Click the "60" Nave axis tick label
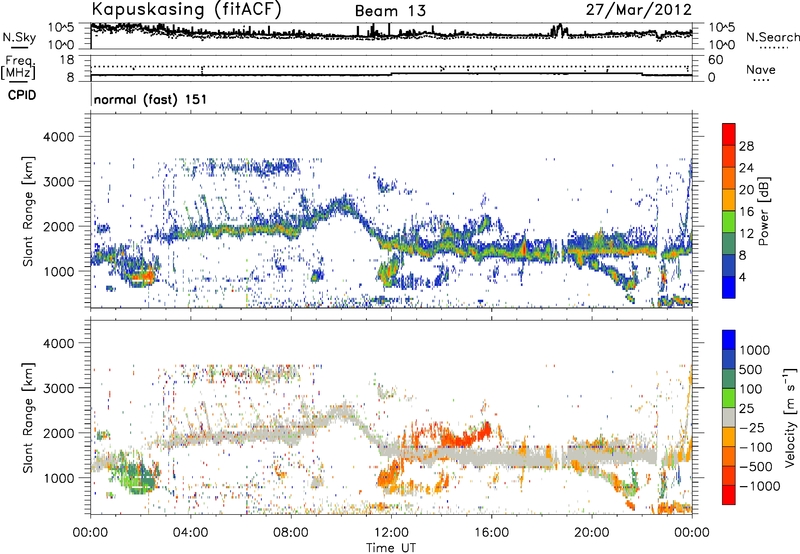800x554 pixels. 715,60
